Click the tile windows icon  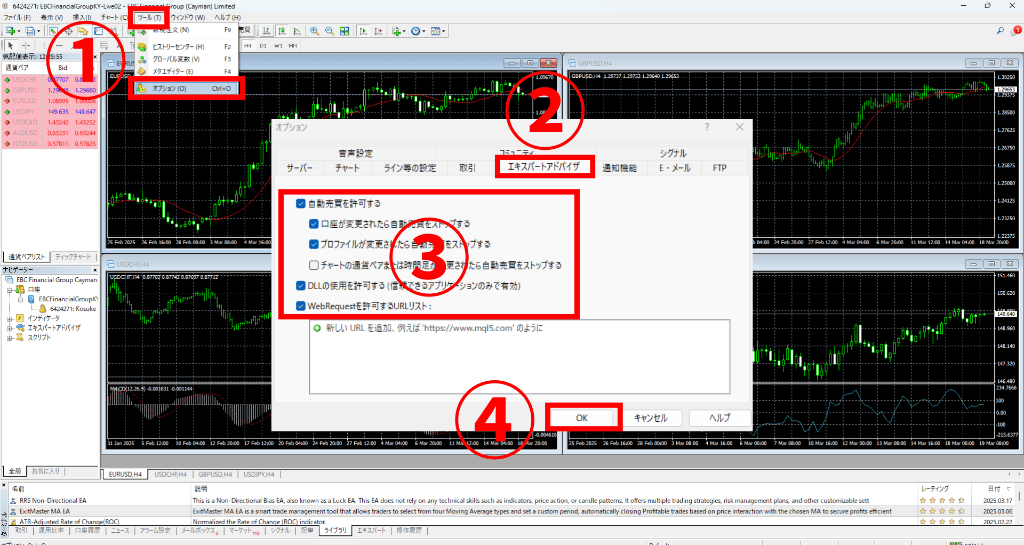(x=345, y=31)
